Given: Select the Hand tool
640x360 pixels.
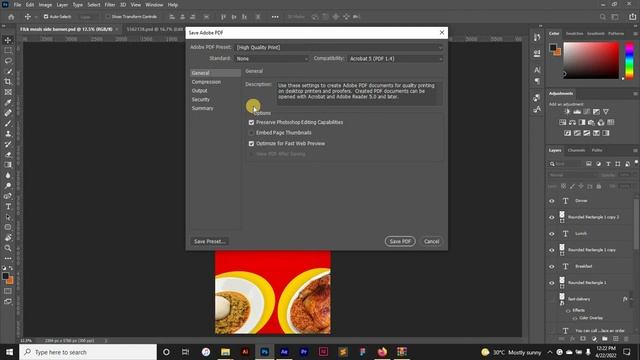Looking at the screenshot, I should coord(8,238).
